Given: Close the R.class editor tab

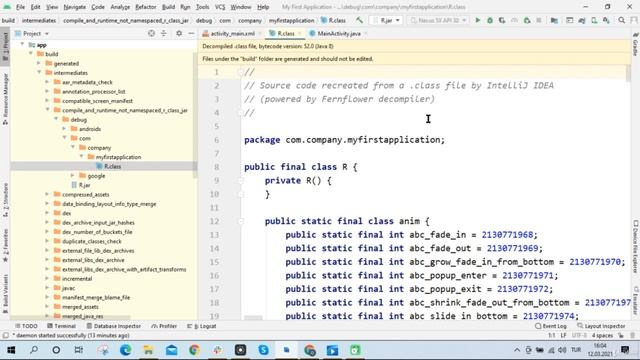Looking at the screenshot, I should tap(300, 33).
